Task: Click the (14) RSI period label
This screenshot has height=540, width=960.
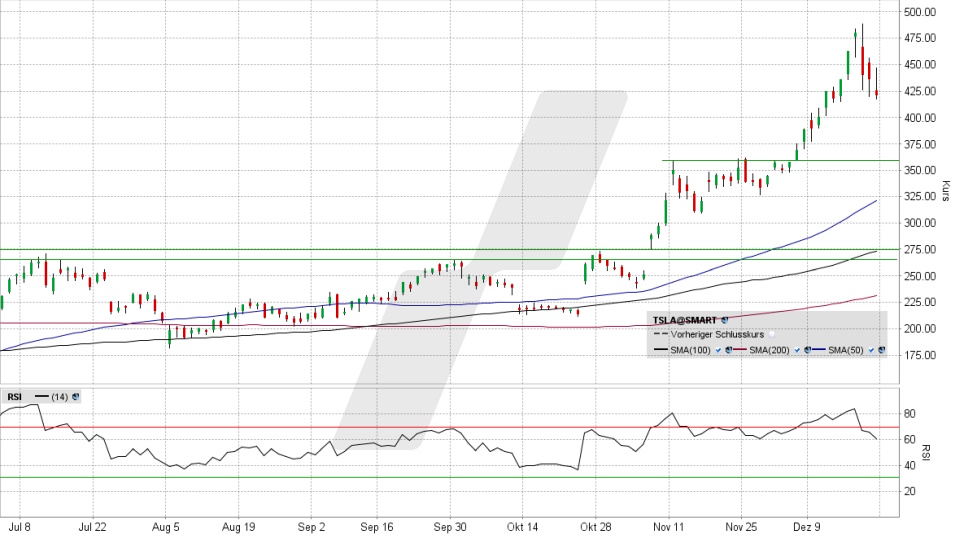Action: 59,397
